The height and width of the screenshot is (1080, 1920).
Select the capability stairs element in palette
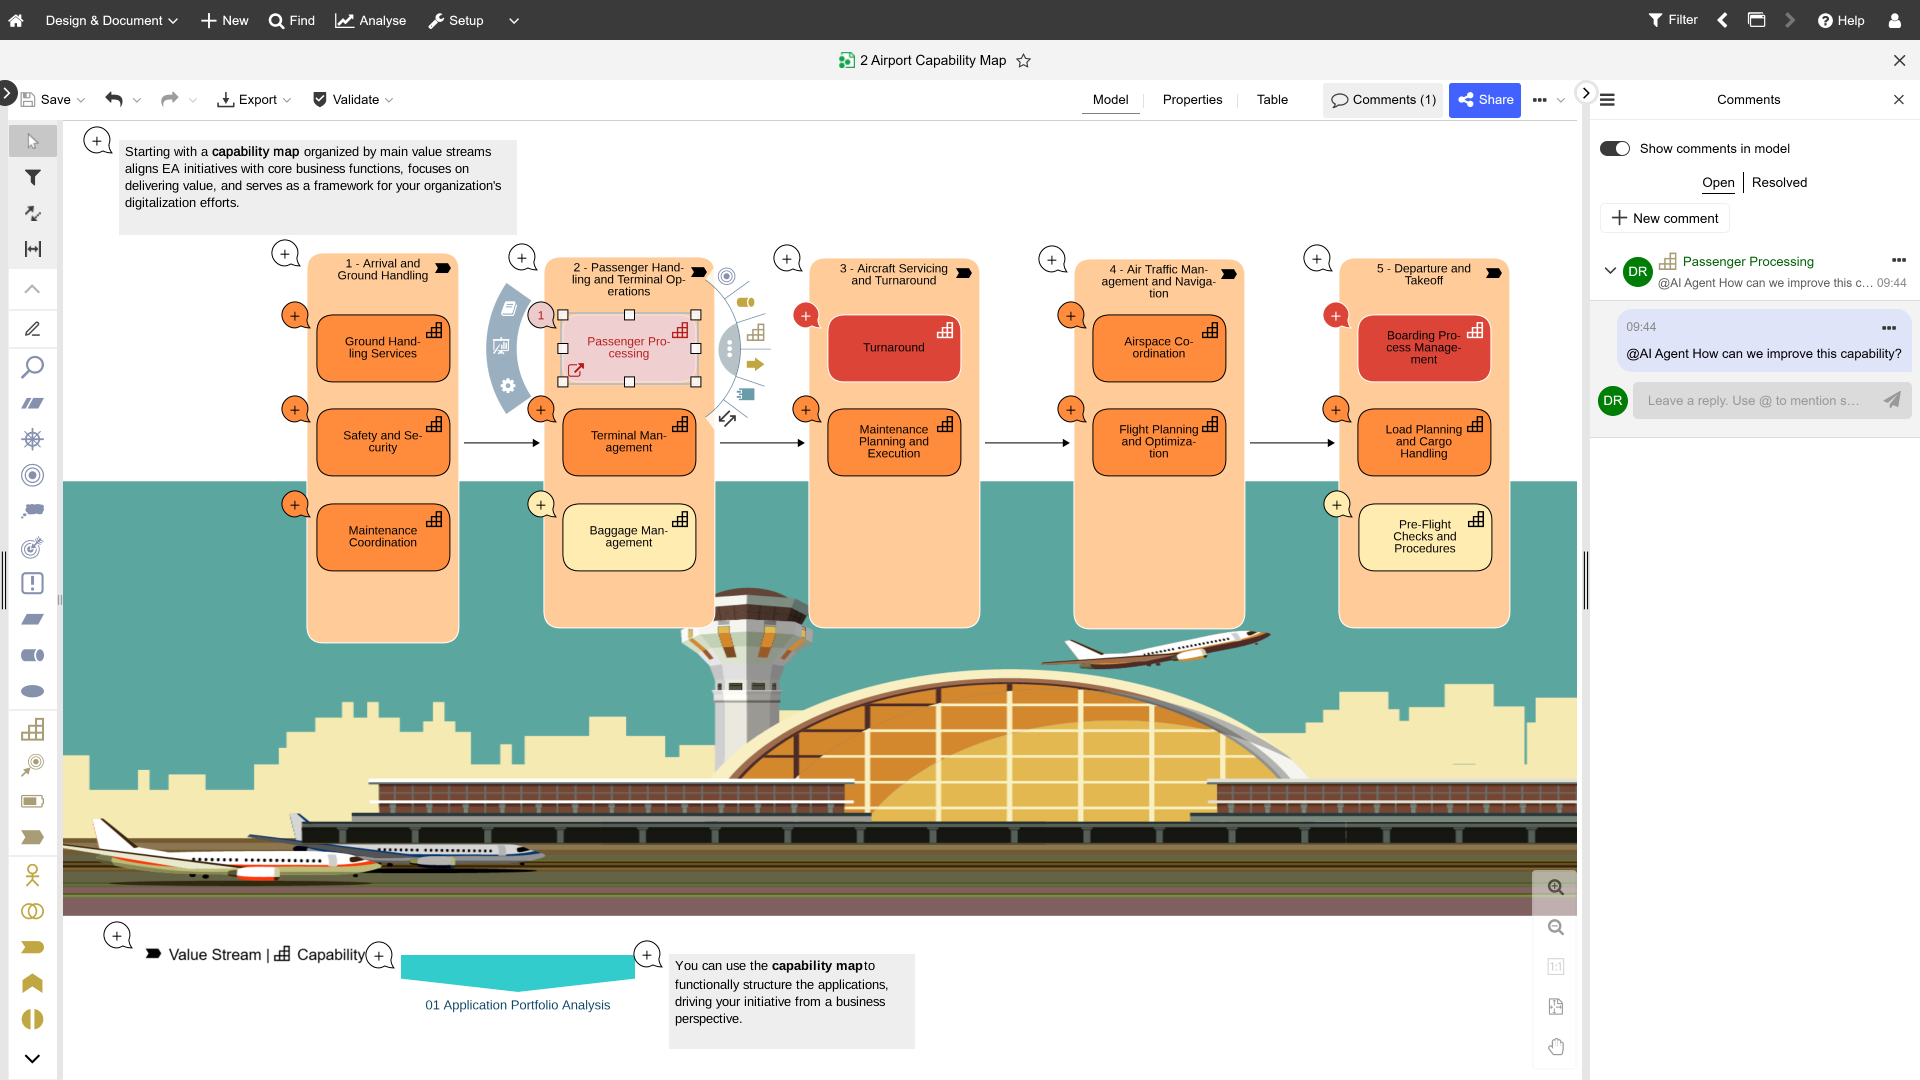pyautogui.click(x=32, y=729)
